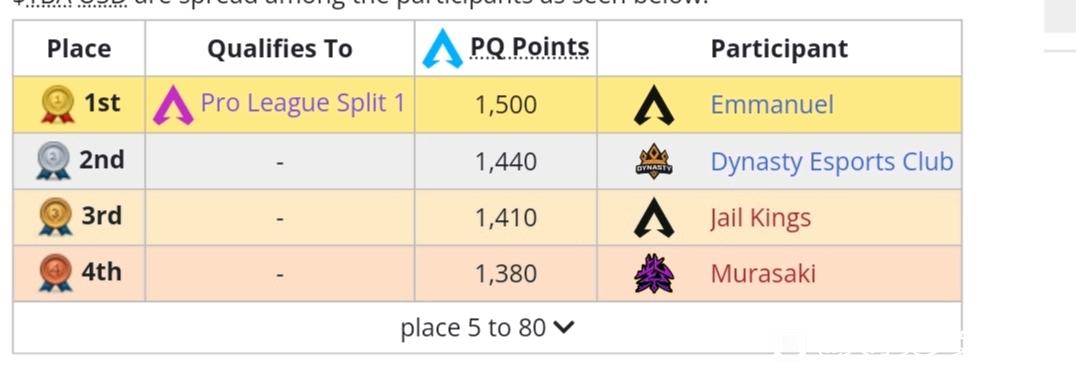Screen dimensions: 1076x373
Task: Open the Dynasty Esports Club page
Action: click(832, 162)
